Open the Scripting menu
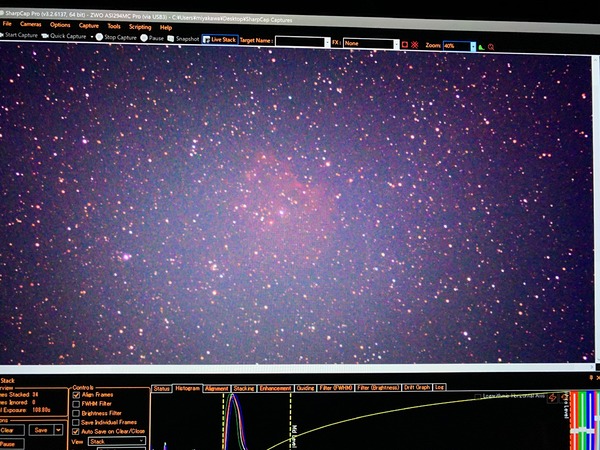Viewport: 600px width, 450px height. click(x=140, y=27)
